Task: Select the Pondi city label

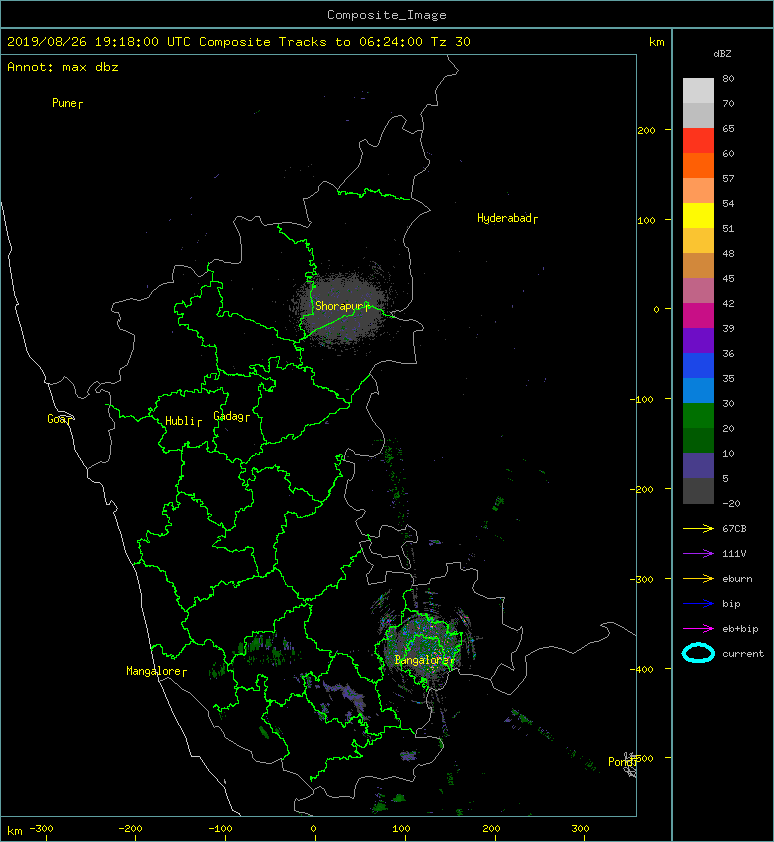Action: pos(620,761)
